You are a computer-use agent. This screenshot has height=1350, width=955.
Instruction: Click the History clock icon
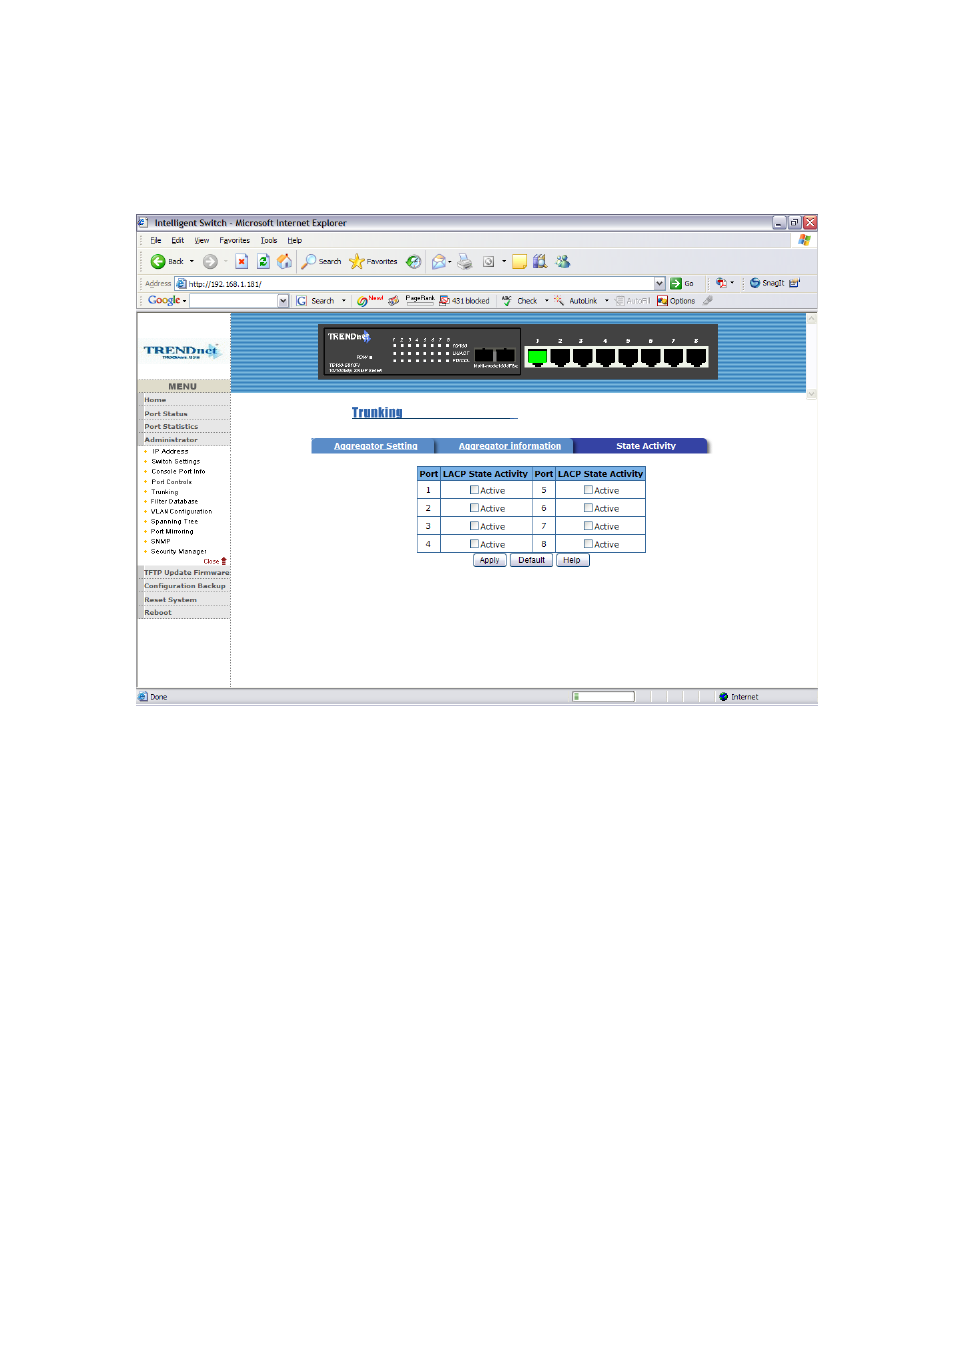[413, 261]
